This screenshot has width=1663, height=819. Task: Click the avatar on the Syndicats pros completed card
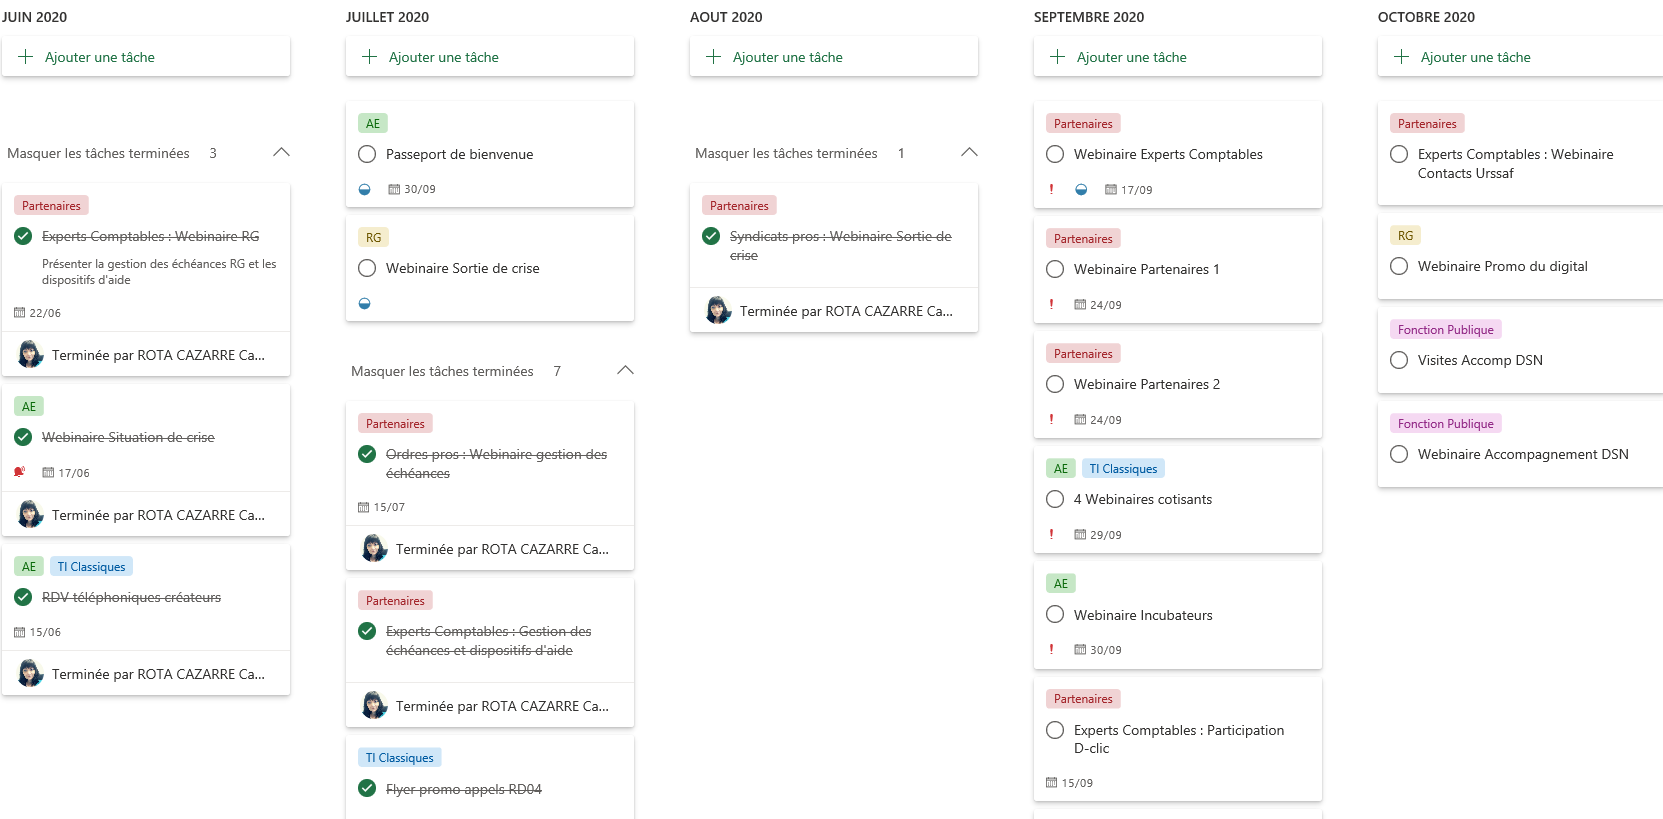(718, 311)
